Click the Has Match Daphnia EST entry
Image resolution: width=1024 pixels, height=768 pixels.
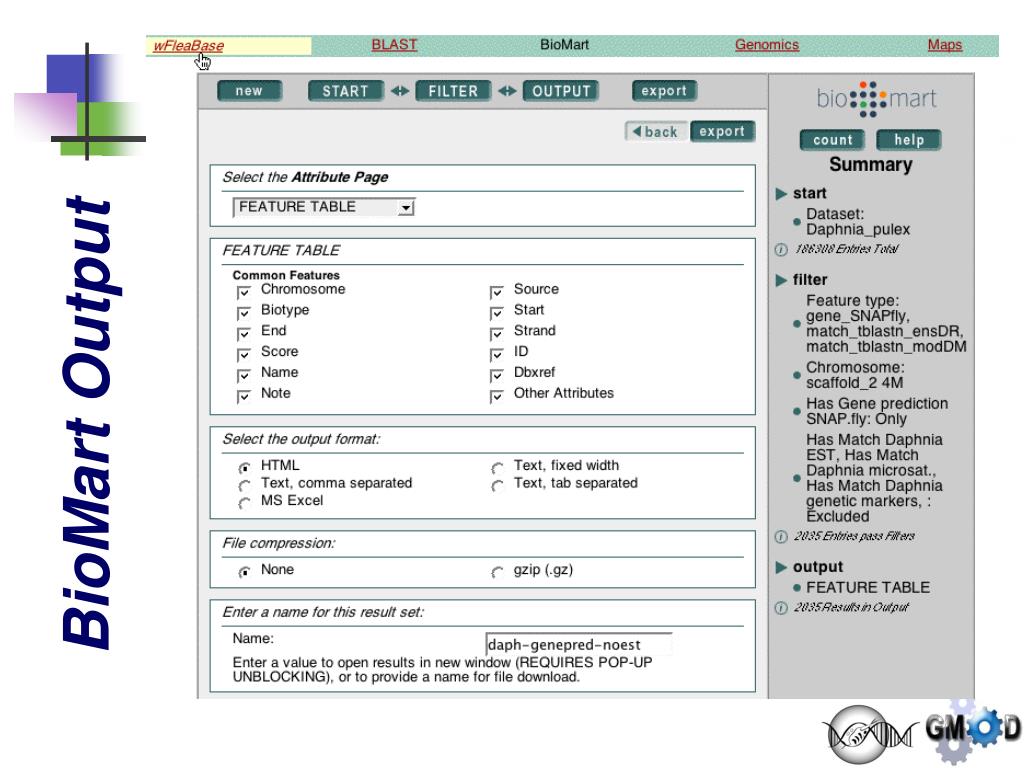pyautogui.click(x=874, y=478)
